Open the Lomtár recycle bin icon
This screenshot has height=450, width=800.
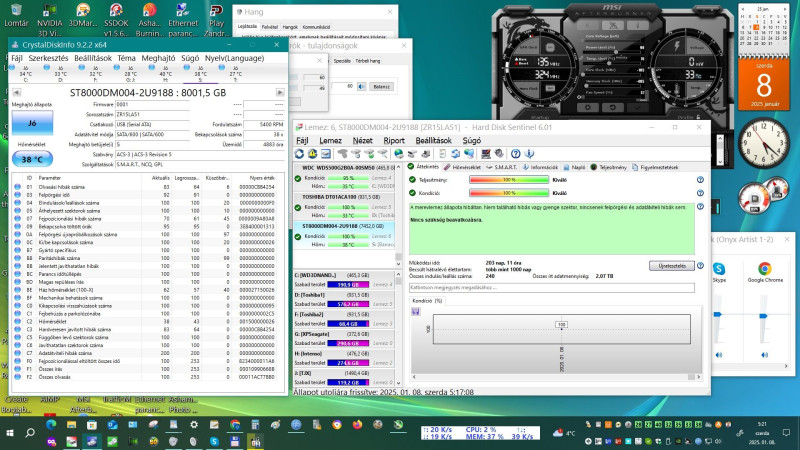pyautogui.click(x=16, y=15)
